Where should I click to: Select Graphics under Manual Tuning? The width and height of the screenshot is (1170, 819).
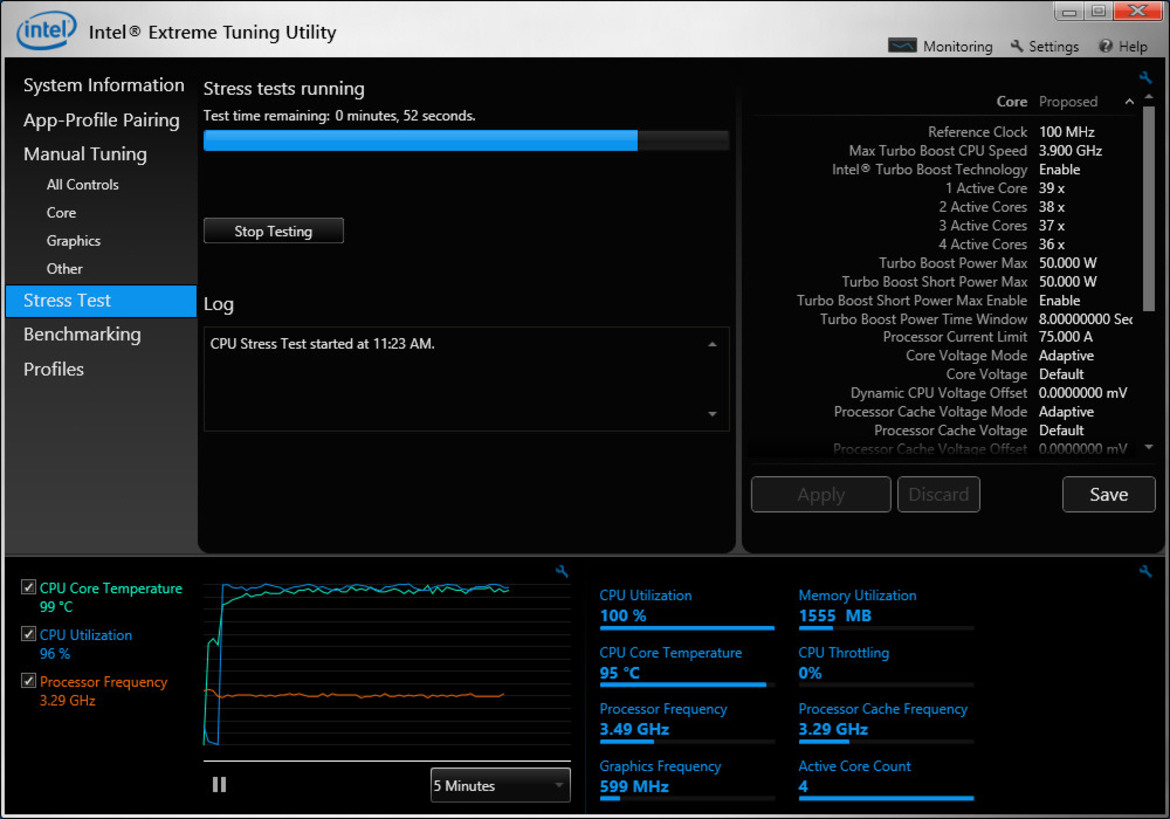pyautogui.click(x=73, y=241)
